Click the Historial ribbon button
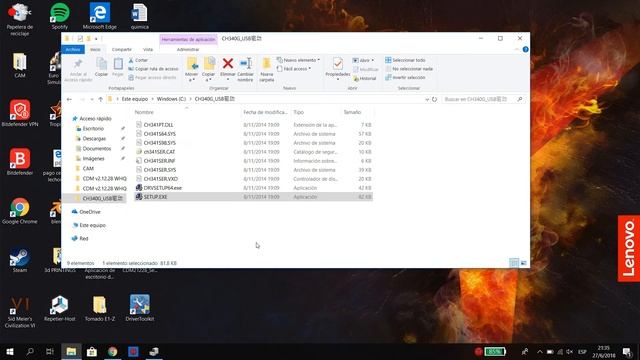The height and width of the screenshot is (360, 640). click(x=364, y=78)
